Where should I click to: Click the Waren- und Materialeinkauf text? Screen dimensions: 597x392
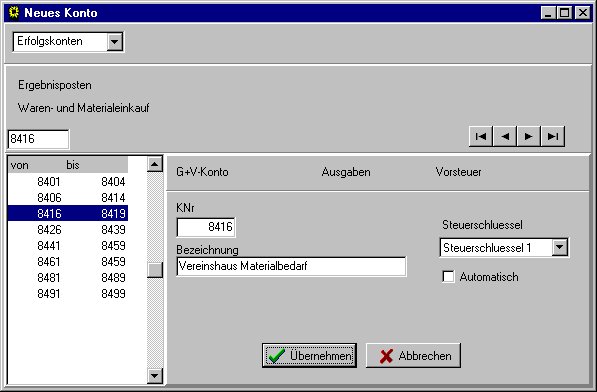[83, 108]
